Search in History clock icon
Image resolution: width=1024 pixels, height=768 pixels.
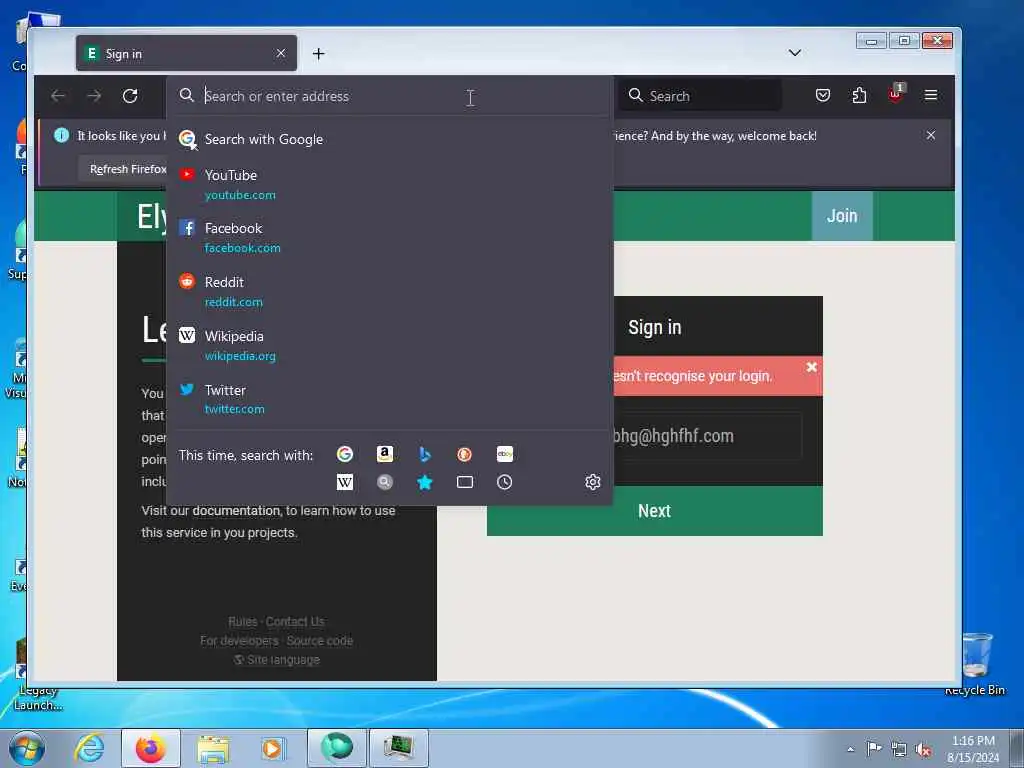504,482
